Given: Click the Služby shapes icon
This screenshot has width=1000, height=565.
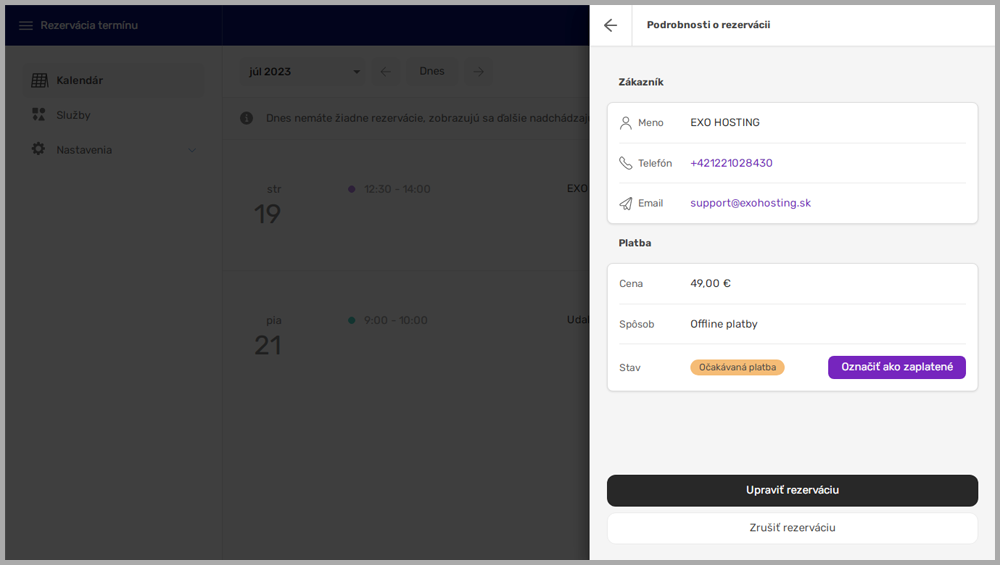Looking at the screenshot, I should tap(39, 115).
